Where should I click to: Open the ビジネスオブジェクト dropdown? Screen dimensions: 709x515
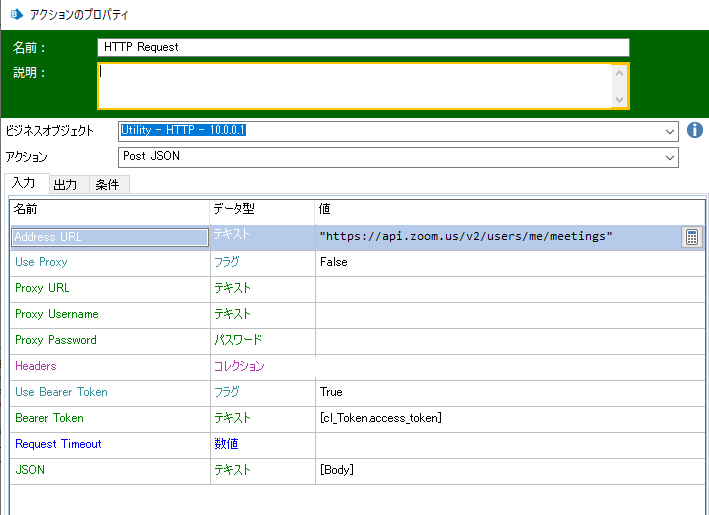(669, 131)
